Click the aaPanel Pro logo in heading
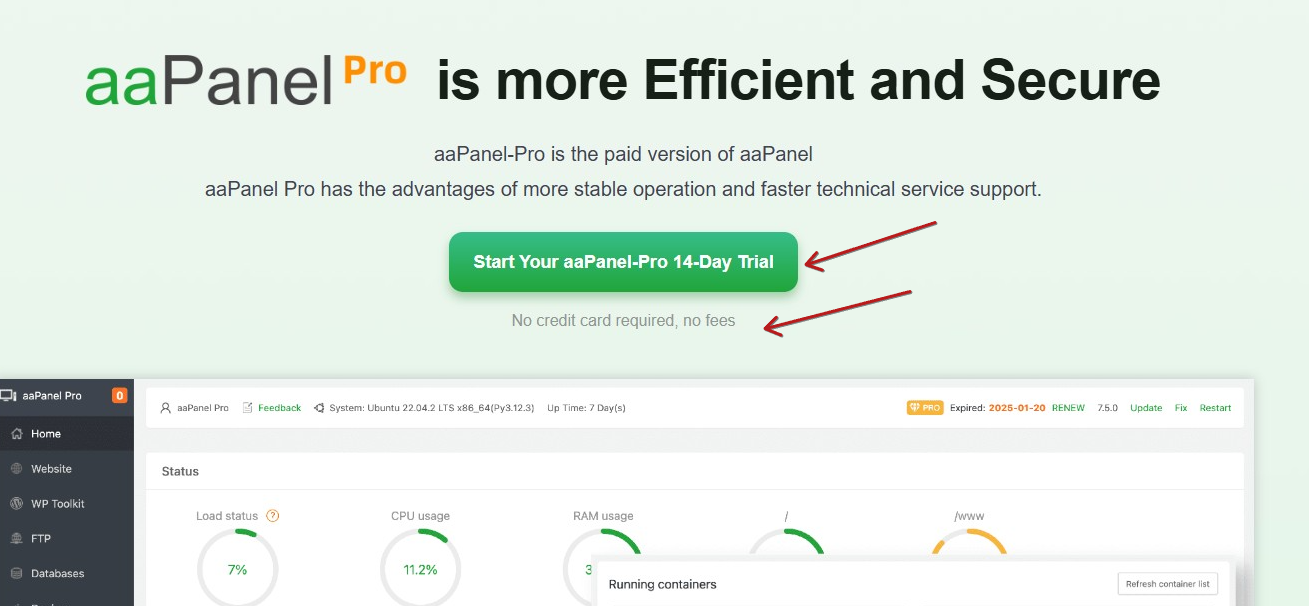Viewport: 1309px width, 606px height. [x=246, y=81]
